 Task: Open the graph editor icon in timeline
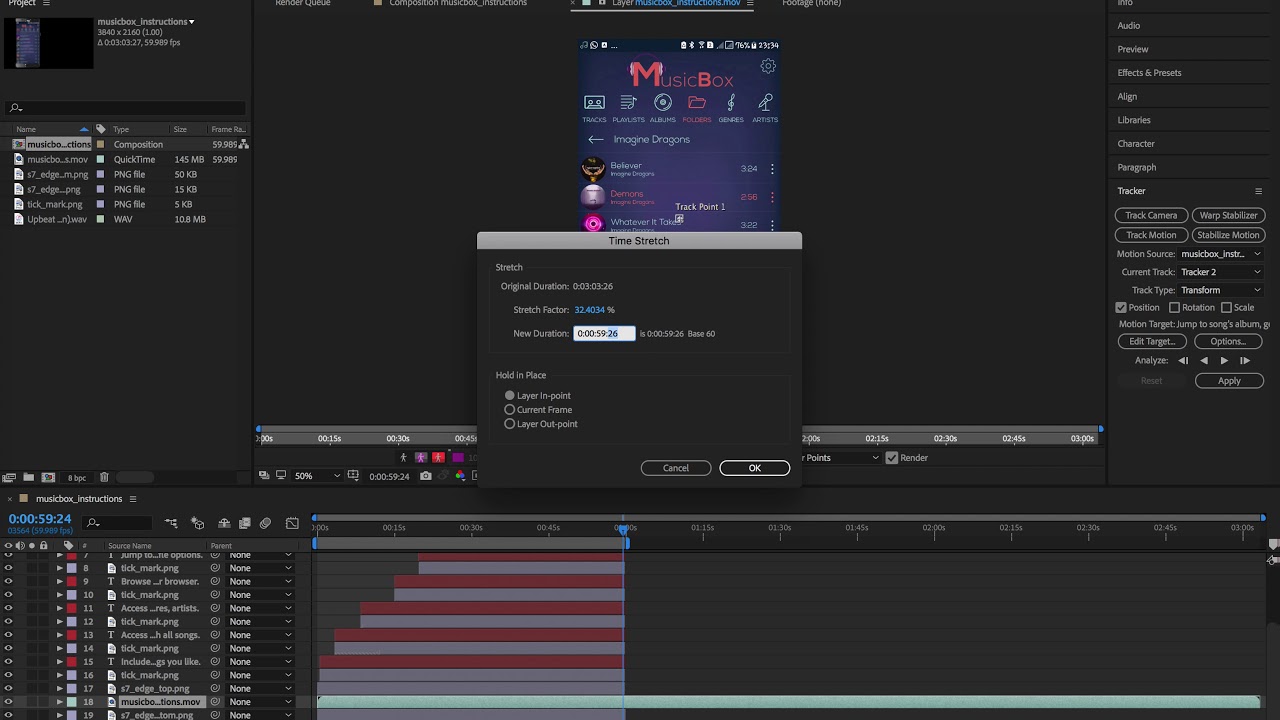292,523
